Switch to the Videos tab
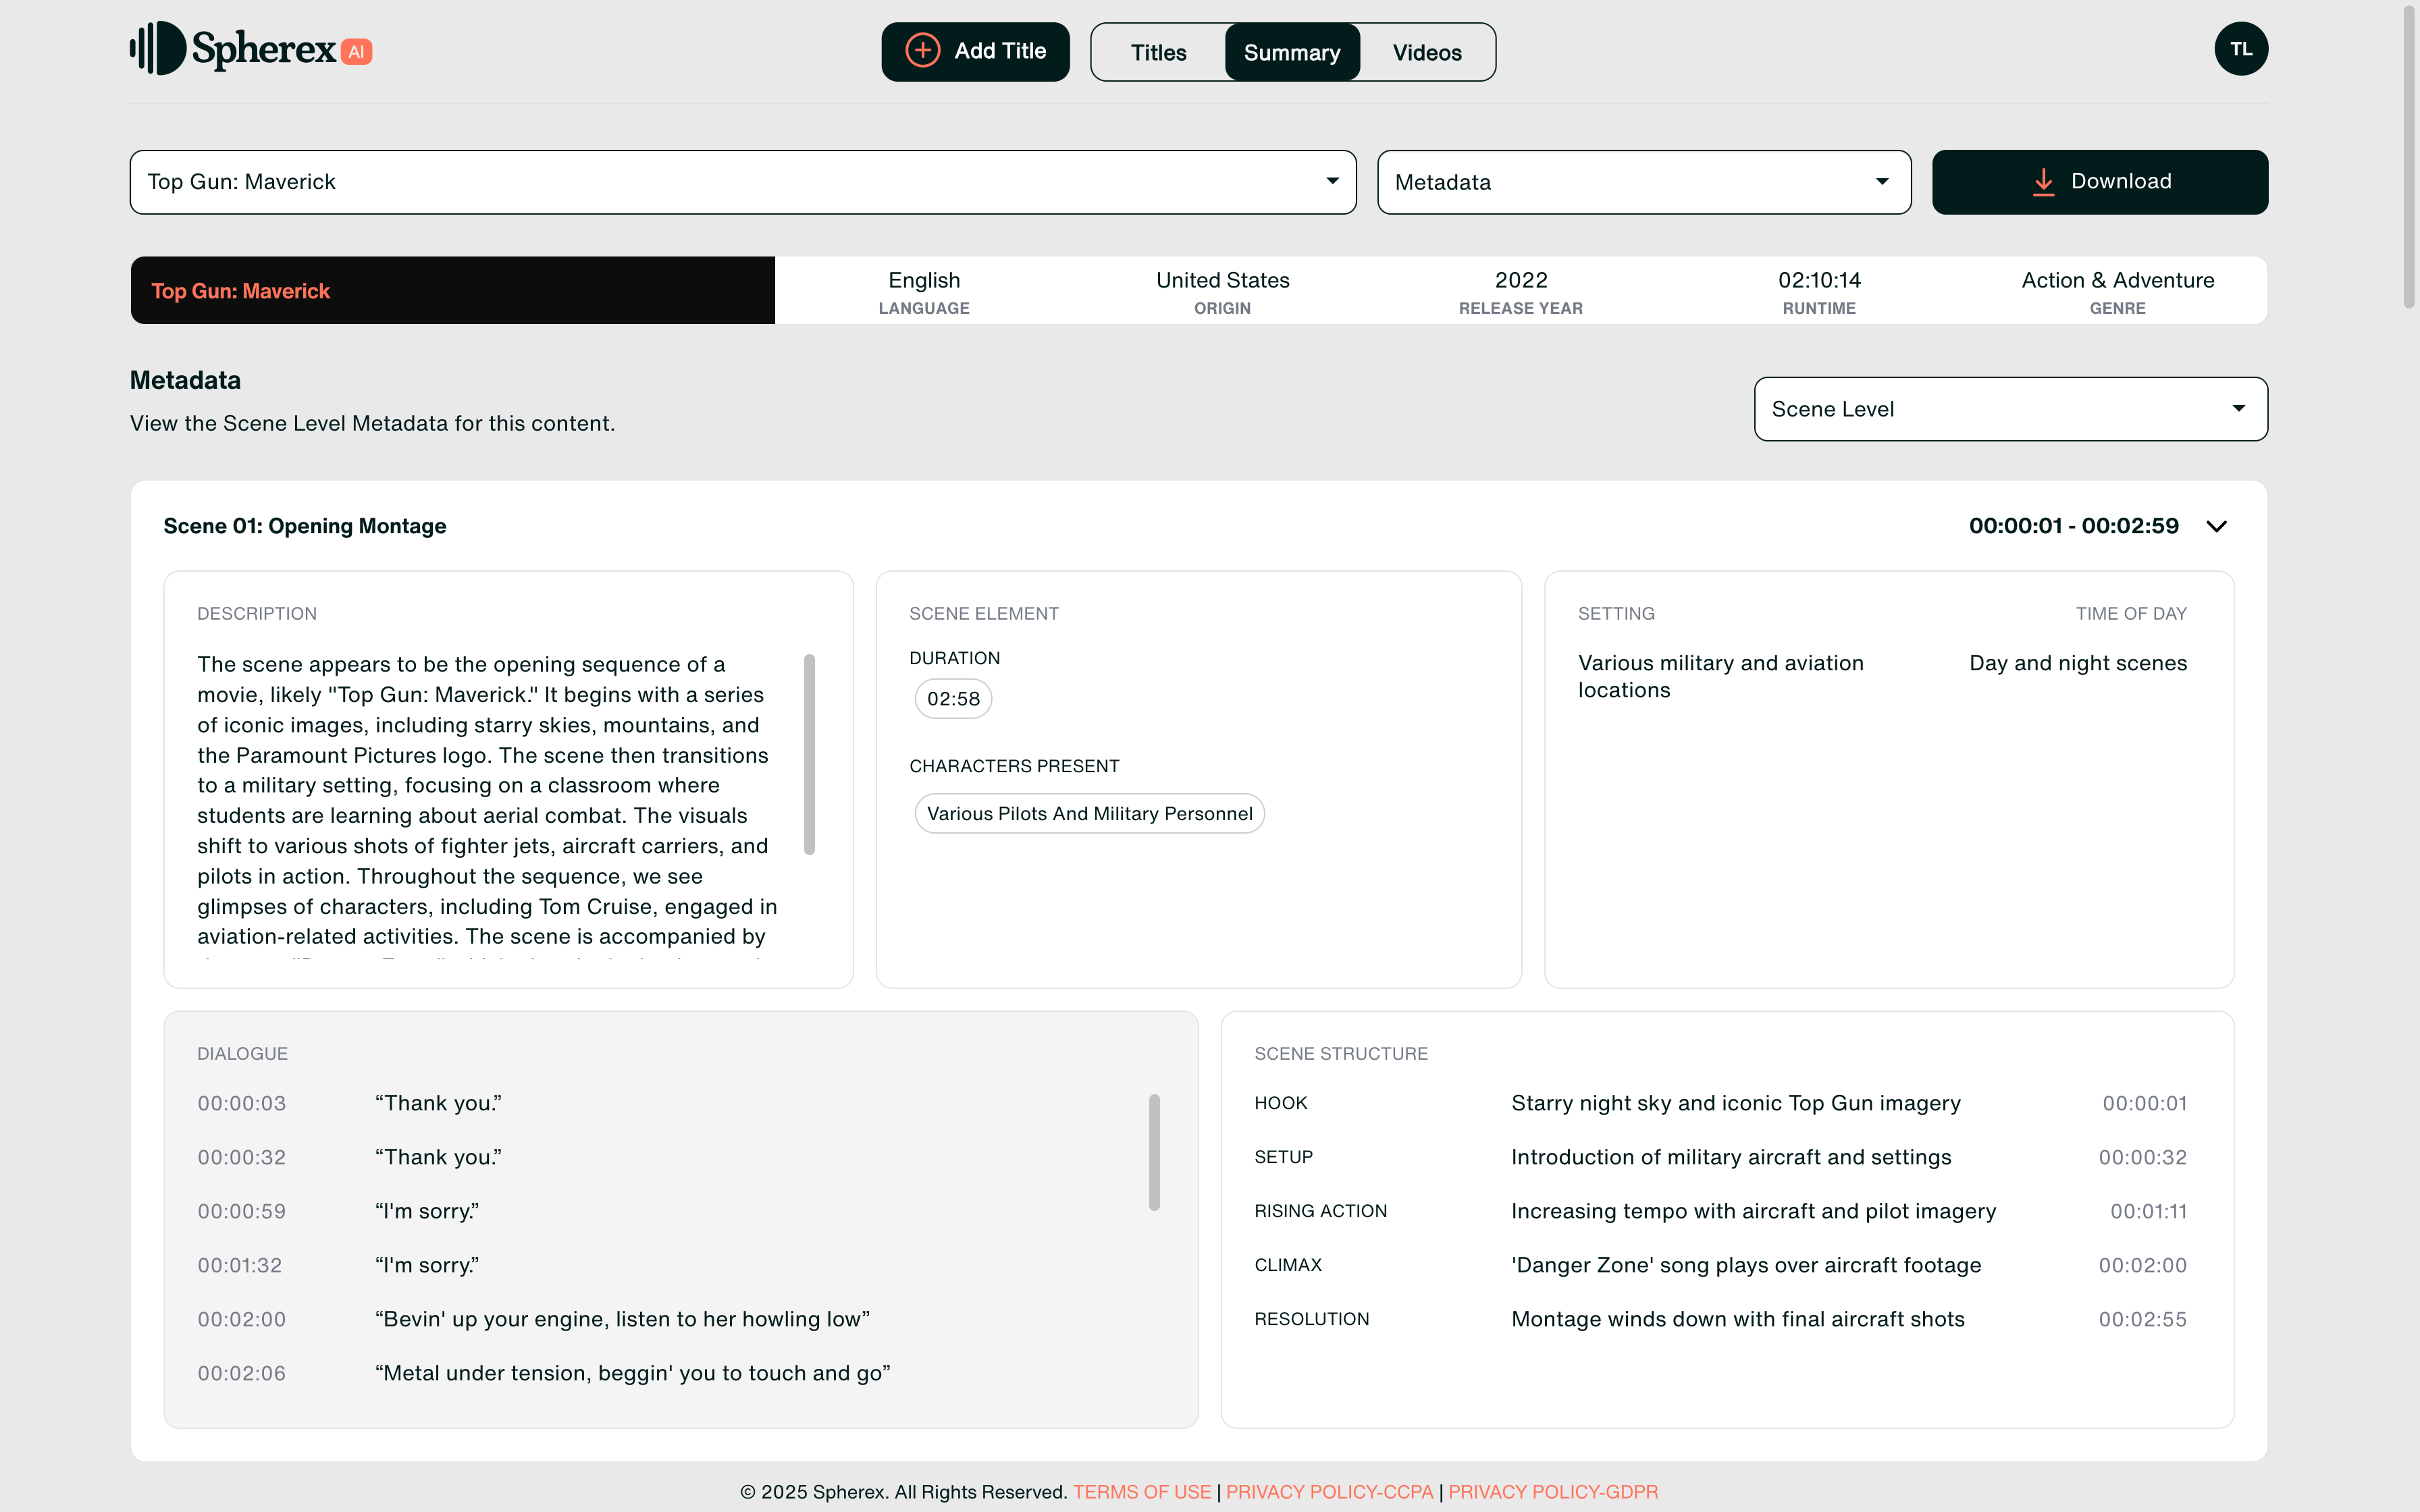2420x1512 pixels. [1427, 52]
